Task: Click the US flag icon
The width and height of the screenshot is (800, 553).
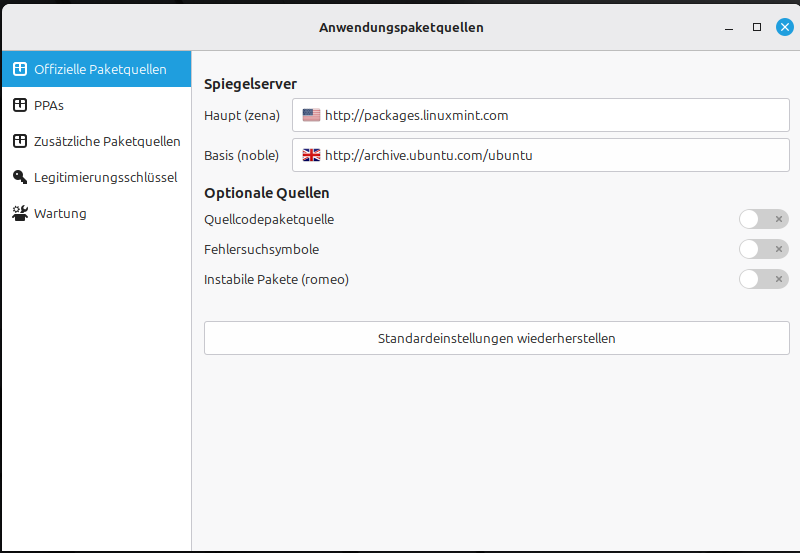Action: (x=311, y=115)
